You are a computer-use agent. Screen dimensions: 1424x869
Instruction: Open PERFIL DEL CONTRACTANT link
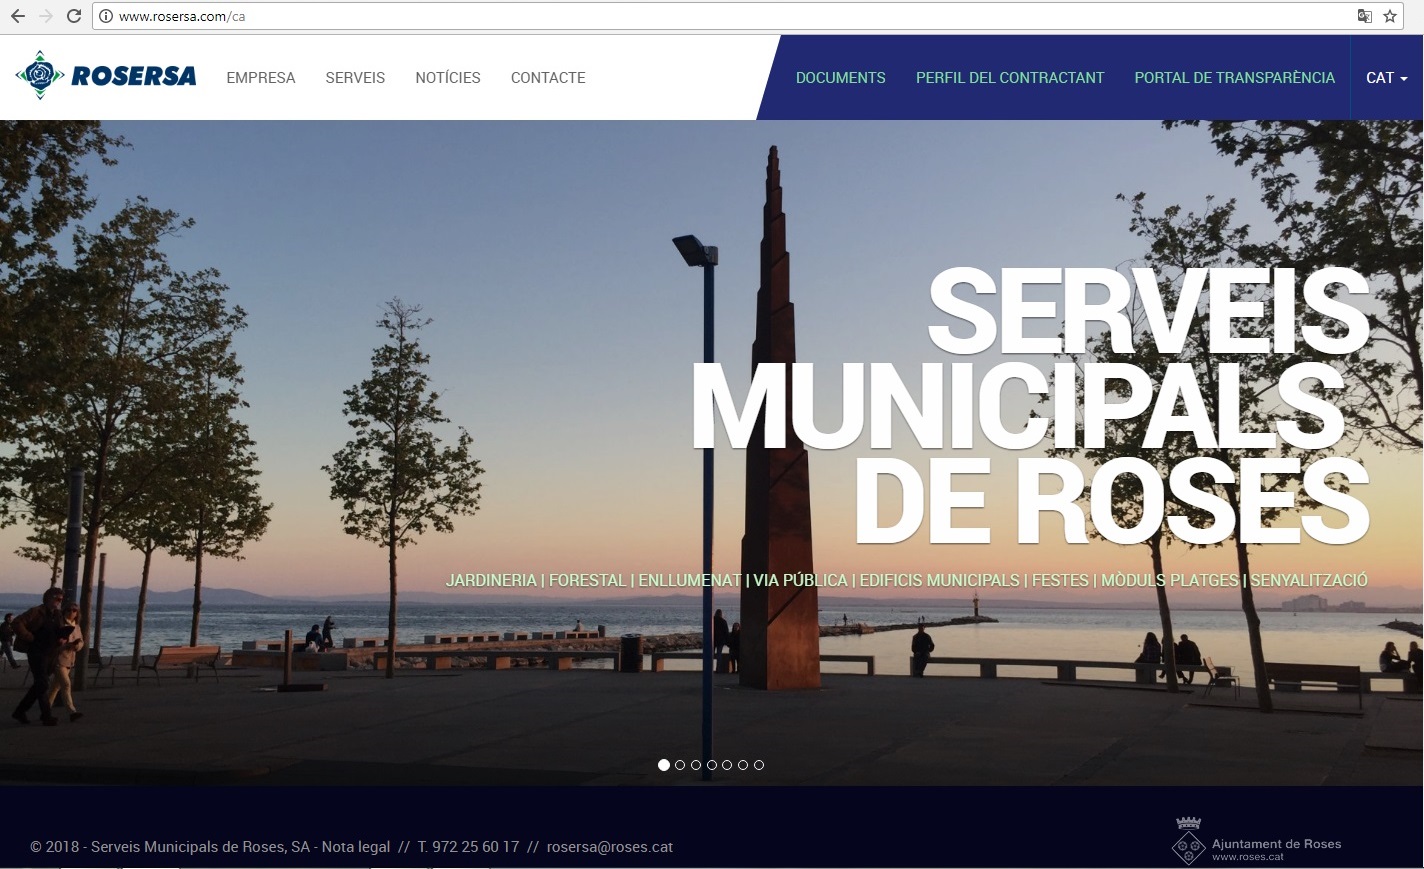point(1010,78)
